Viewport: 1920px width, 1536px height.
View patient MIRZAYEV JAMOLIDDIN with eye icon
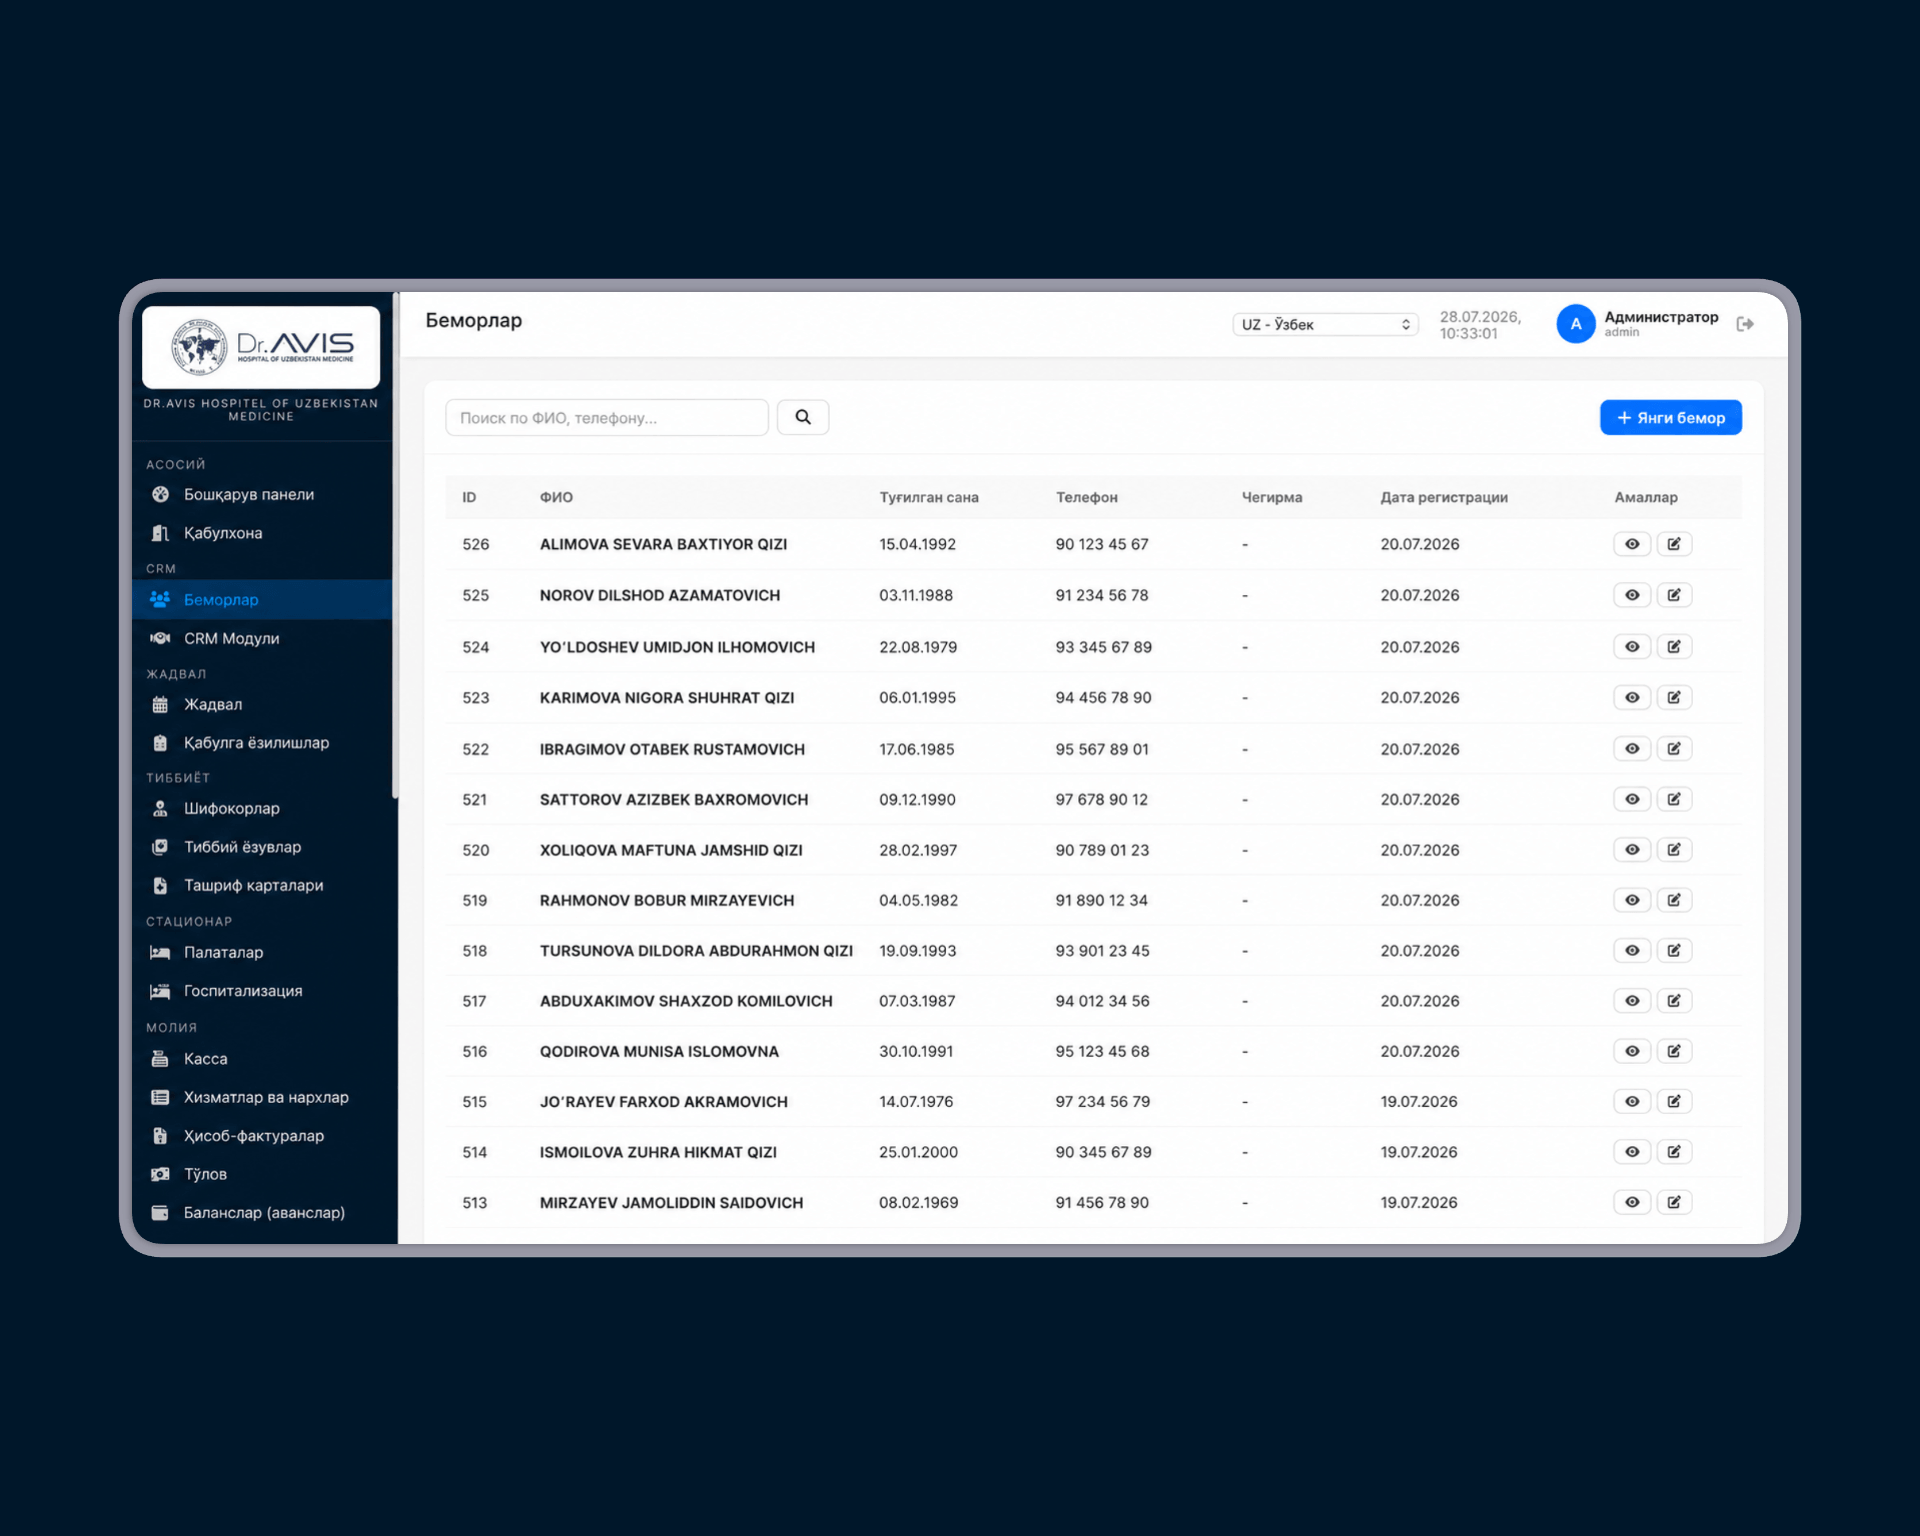point(1632,1202)
